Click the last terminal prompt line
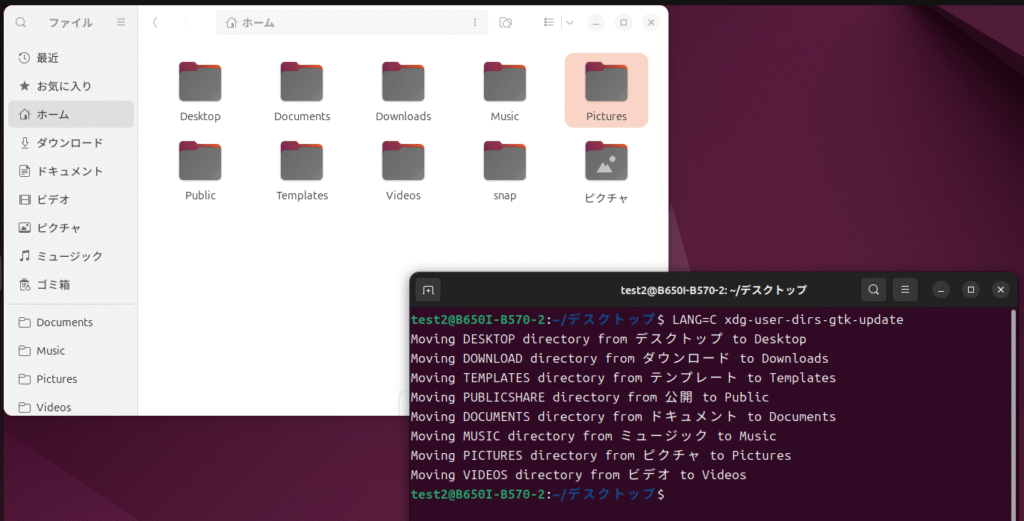The image size is (1024, 521). point(537,494)
